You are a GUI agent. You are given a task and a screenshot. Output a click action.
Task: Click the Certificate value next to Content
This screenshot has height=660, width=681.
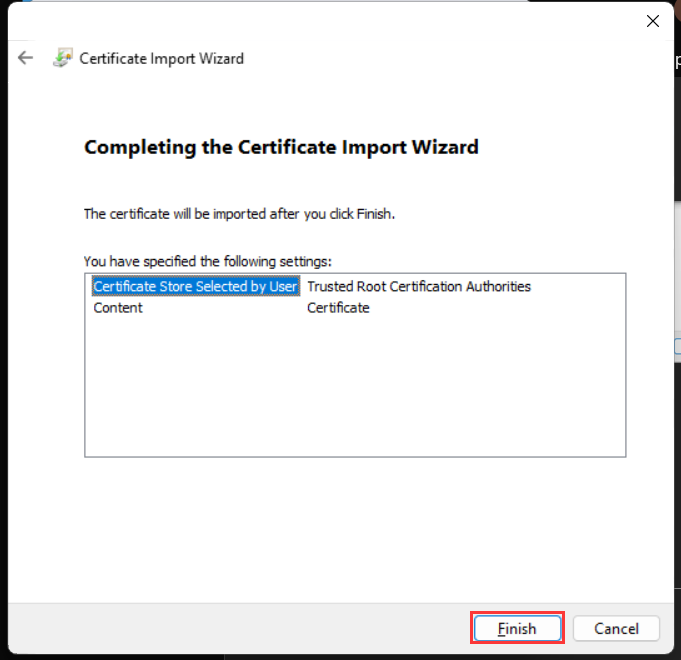(x=338, y=308)
